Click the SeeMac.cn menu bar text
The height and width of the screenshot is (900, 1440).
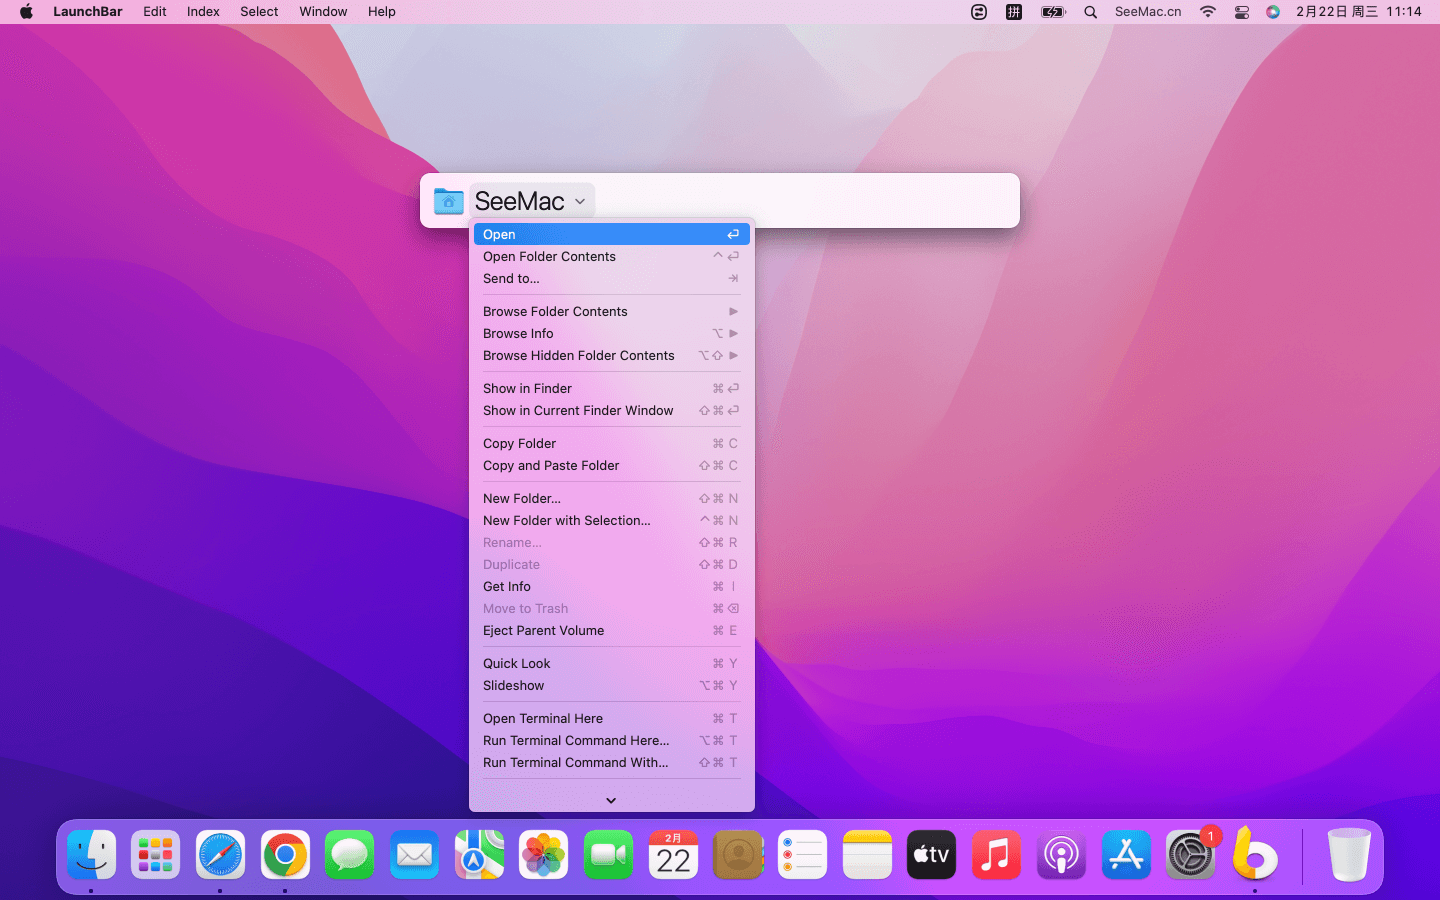(1148, 12)
